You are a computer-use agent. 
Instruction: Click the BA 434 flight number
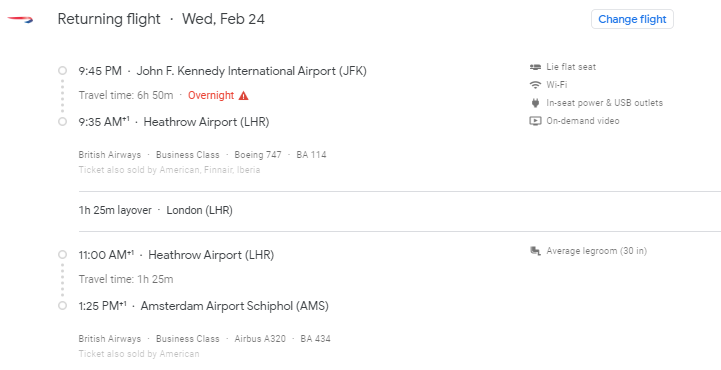[x=315, y=339]
